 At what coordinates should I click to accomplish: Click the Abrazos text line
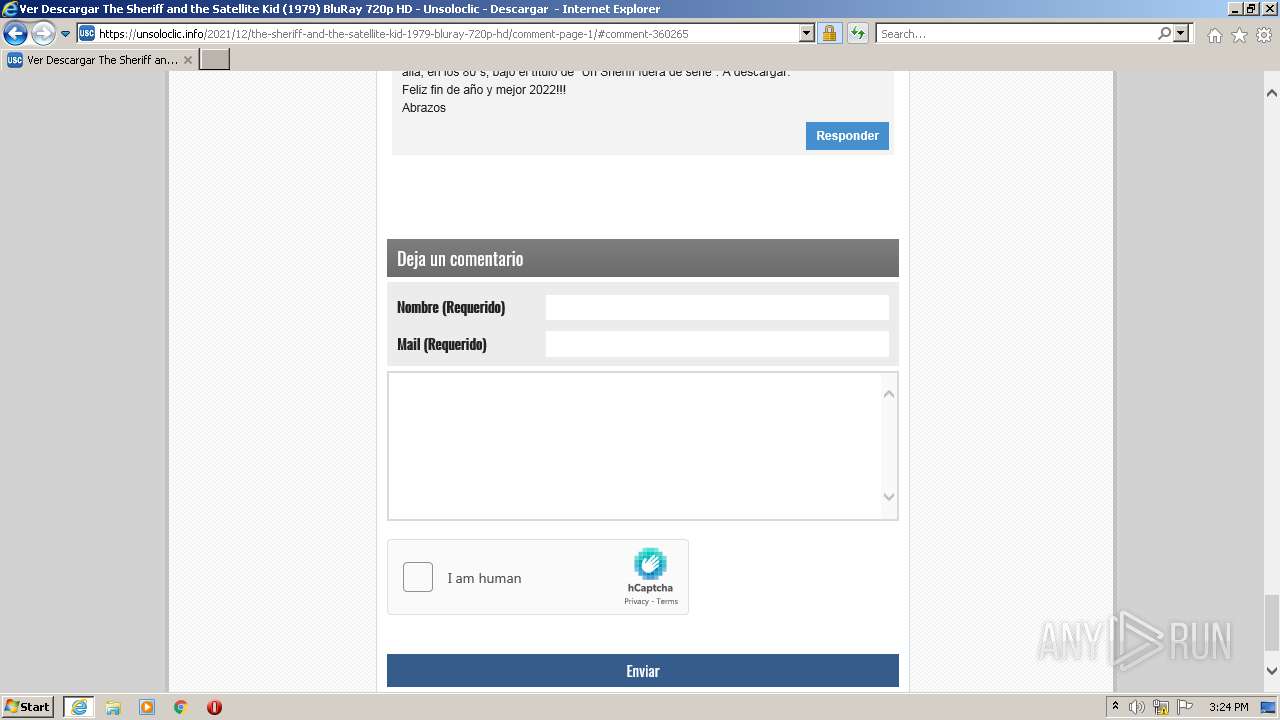(424, 108)
